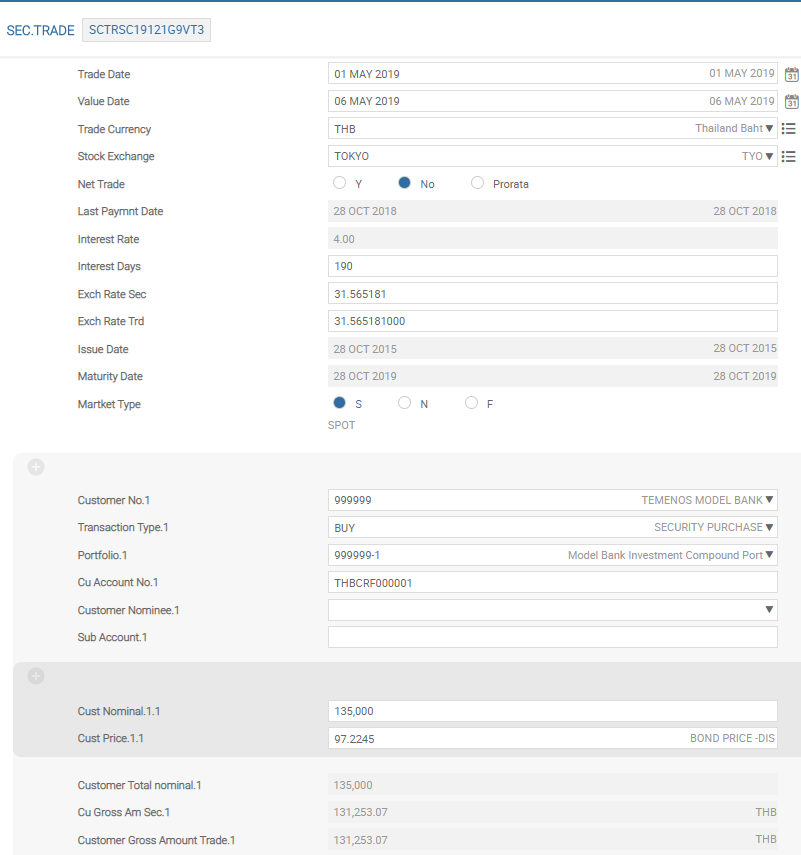Open Transaction Type.1 dropdown
The width and height of the screenshot is (801, 855).
coord(770,527)
